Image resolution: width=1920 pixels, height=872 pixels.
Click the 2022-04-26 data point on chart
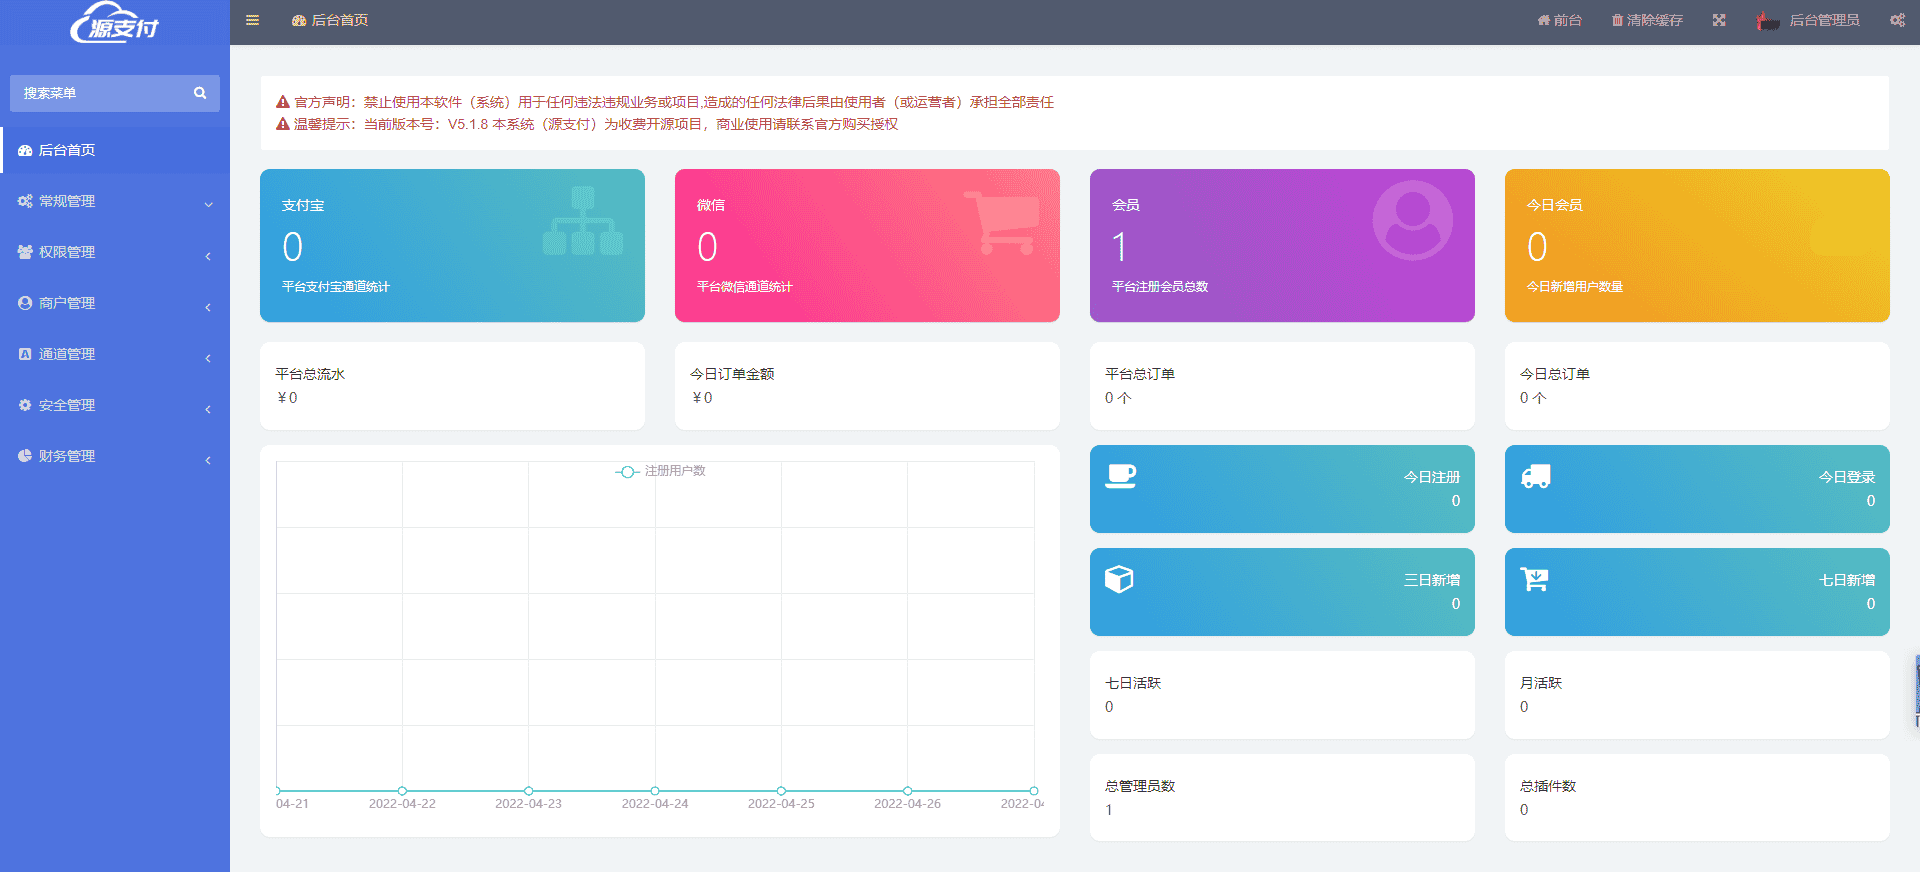pyautogui.click(x=908, y=791)
